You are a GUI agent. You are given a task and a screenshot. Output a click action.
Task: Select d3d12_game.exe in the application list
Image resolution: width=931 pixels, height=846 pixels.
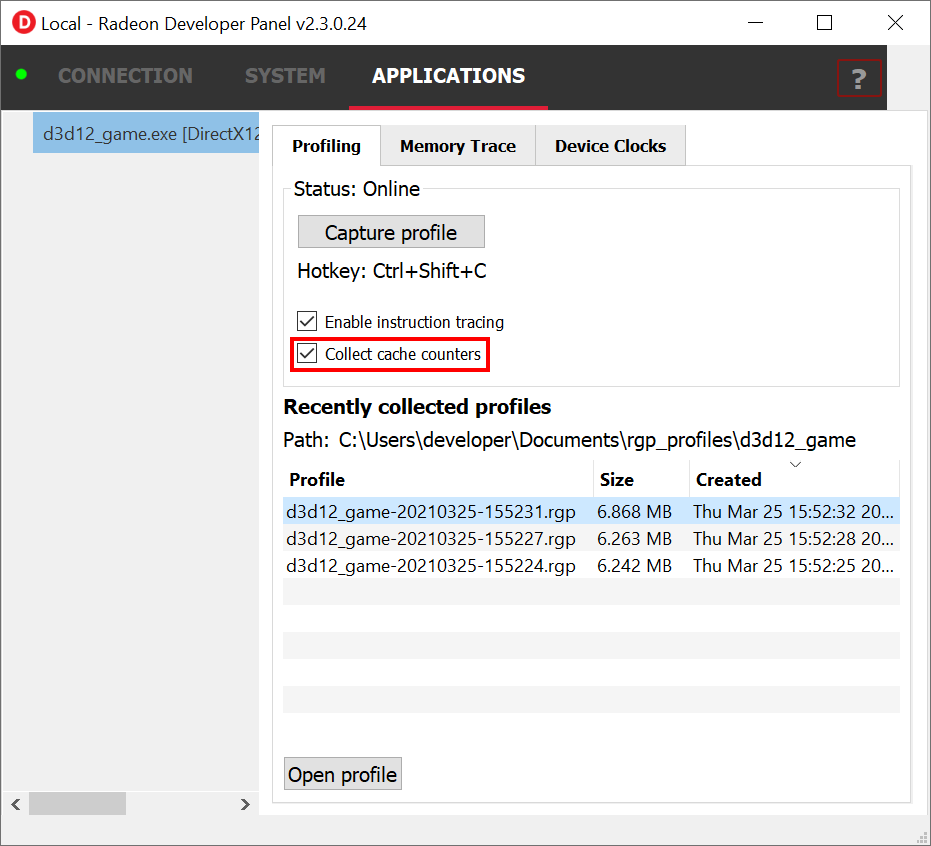click(148, 133)
